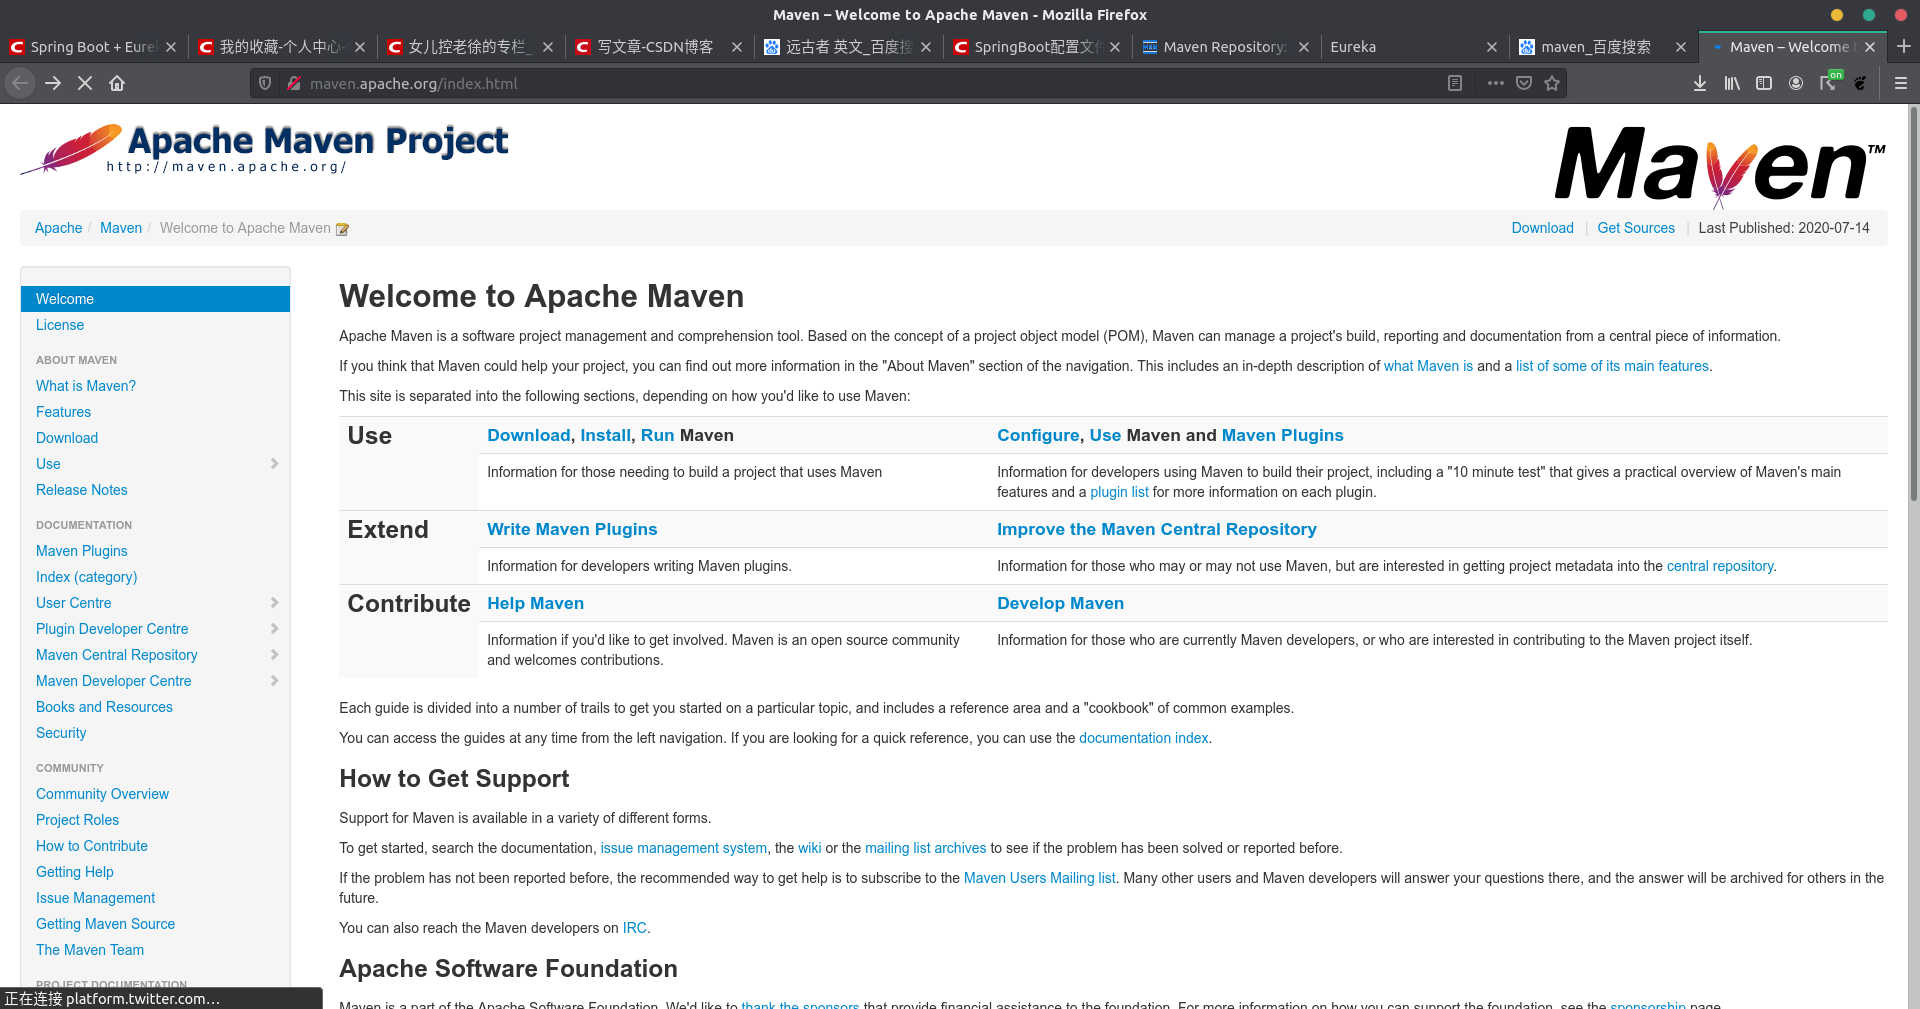The image size is (1920, 1009).
Task: Toggle reader view icon in address bar
Action: [x=1455, y=83]
